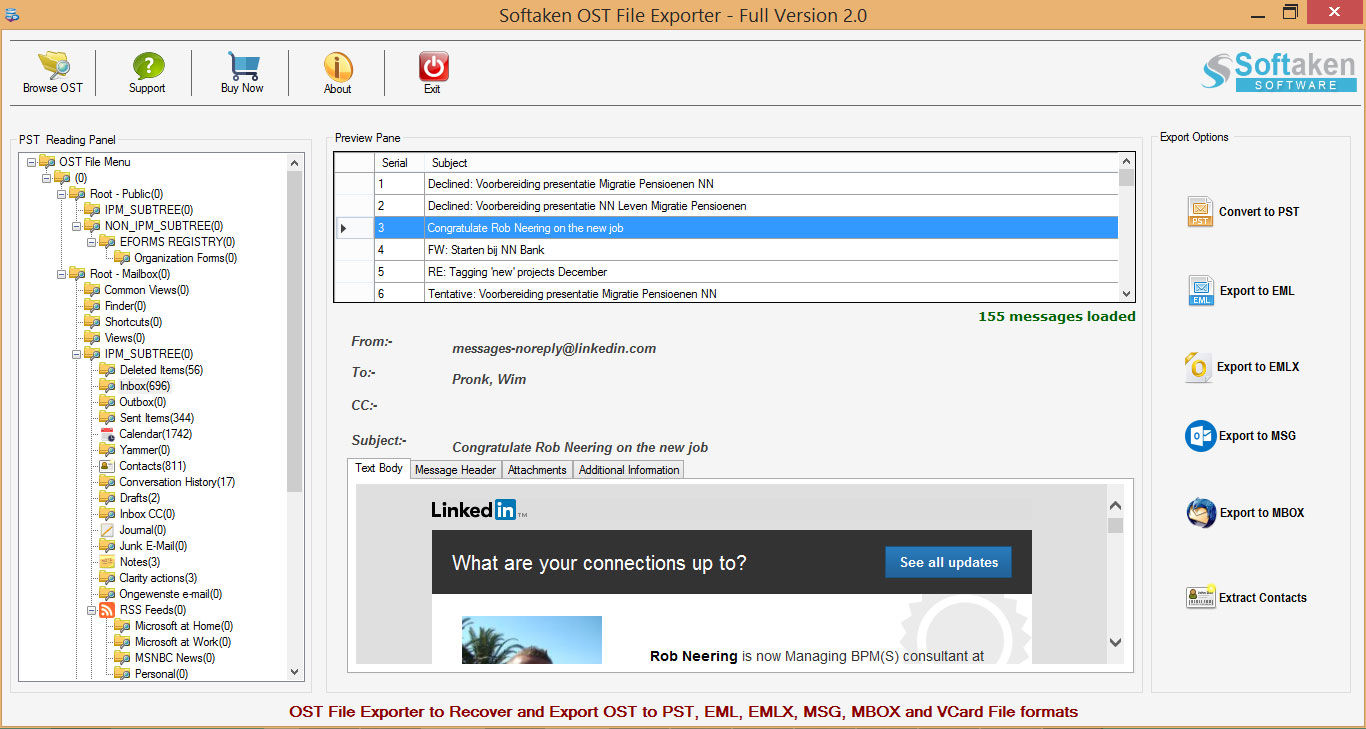The width and height of the screenshot is (1366, 729).
Task: Open the Deleted Items(56) folder
Action: (x=160, y=370)
